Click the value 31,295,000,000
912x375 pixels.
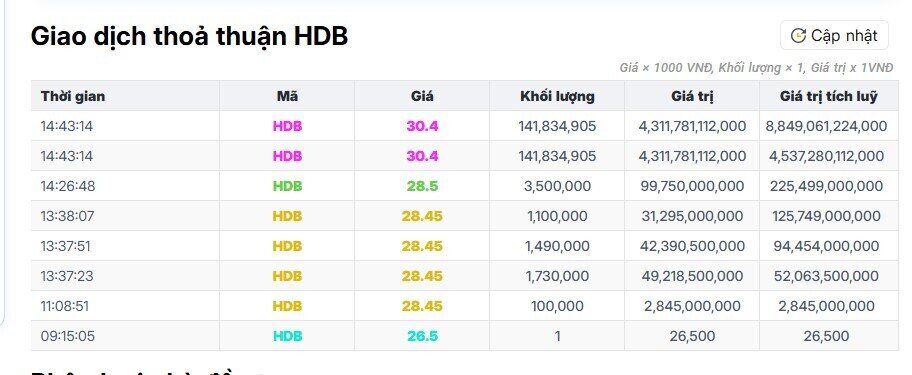pos(692,216)
